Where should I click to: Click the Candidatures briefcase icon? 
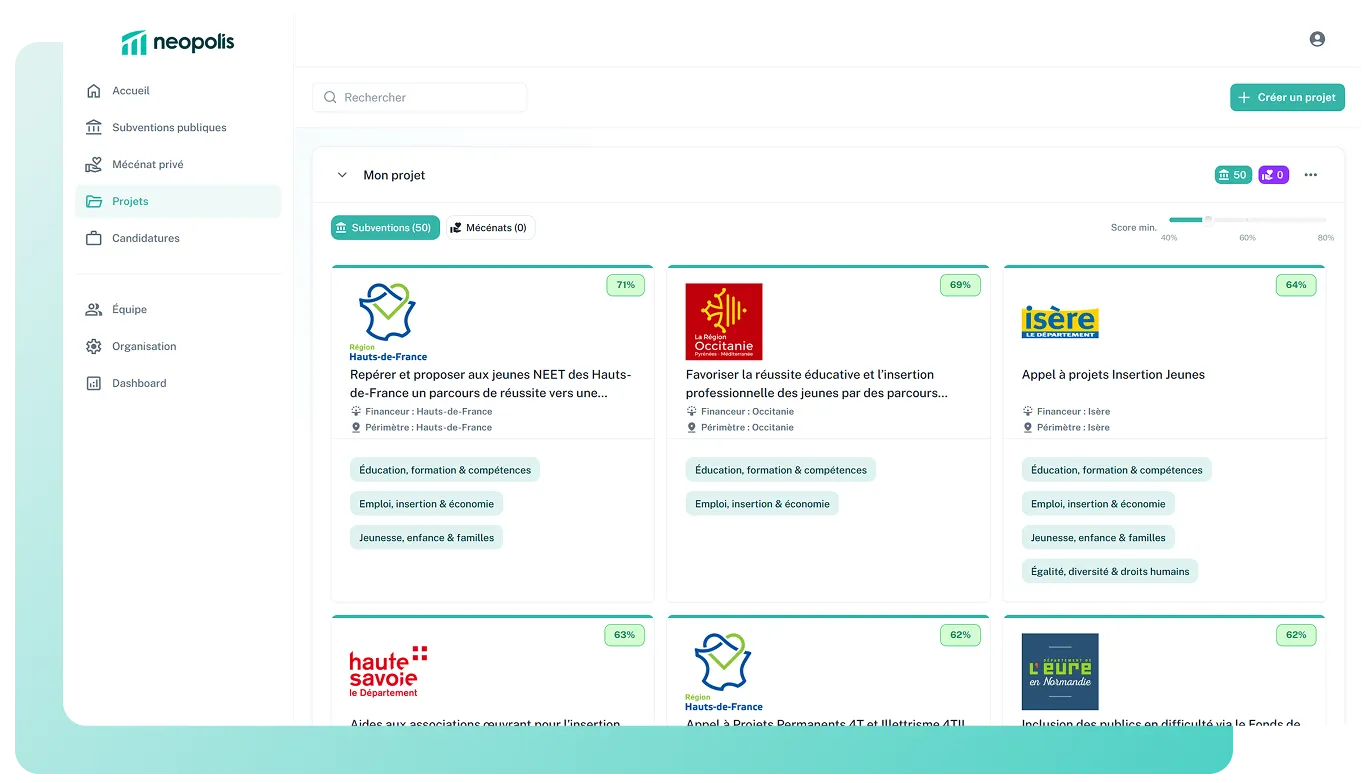click(94, 239)
